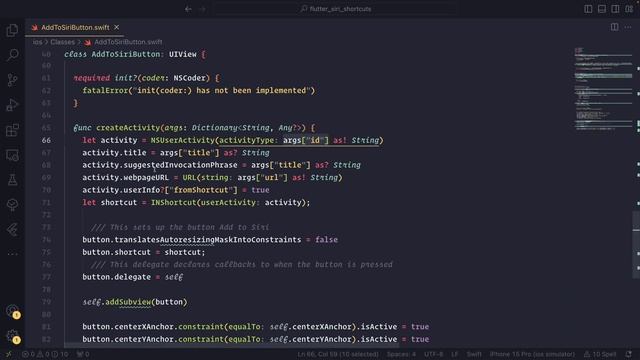Viewport: 640px width, 360px height.
Task: Click the ios breadcrumb segment
Action: click(37, 42)
